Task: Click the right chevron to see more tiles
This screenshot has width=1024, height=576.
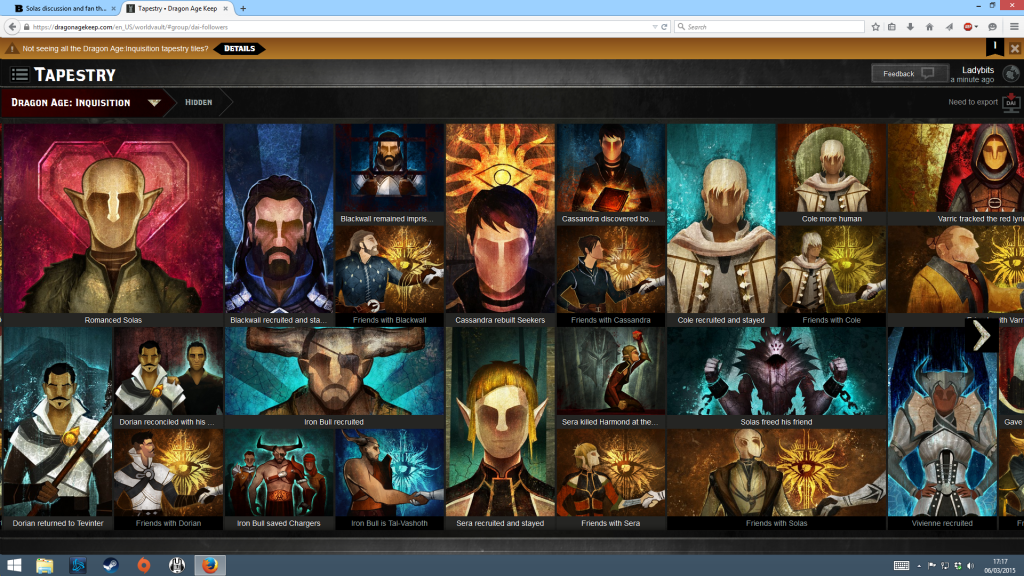Action: (980, 335)
